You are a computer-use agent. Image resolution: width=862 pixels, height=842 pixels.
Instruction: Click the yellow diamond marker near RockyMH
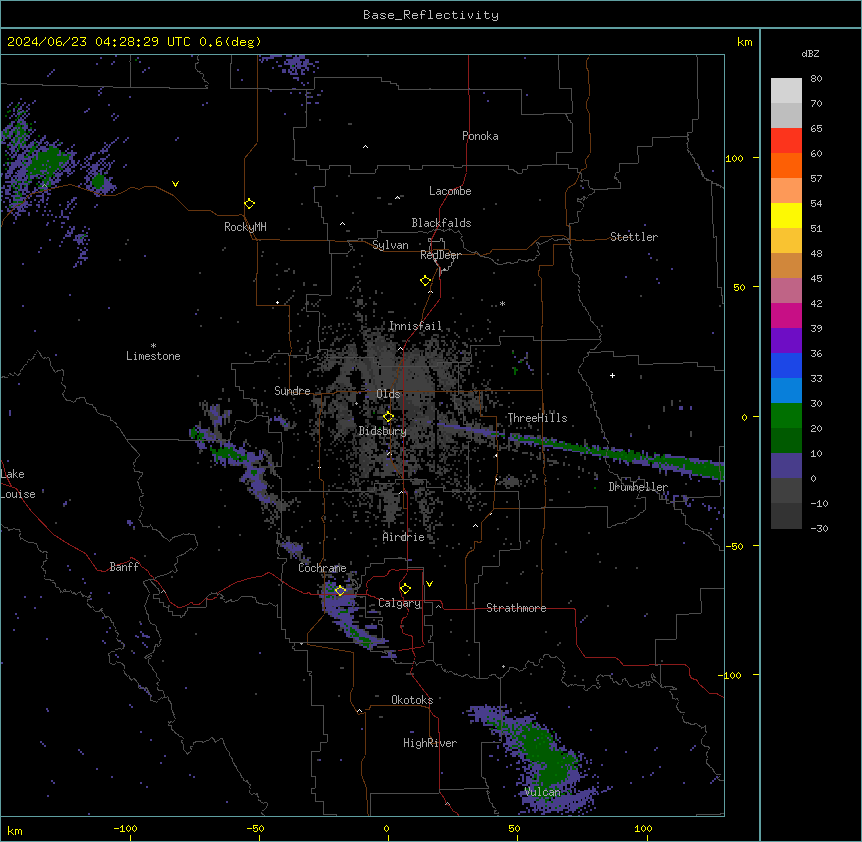click(x=249, y=204)
